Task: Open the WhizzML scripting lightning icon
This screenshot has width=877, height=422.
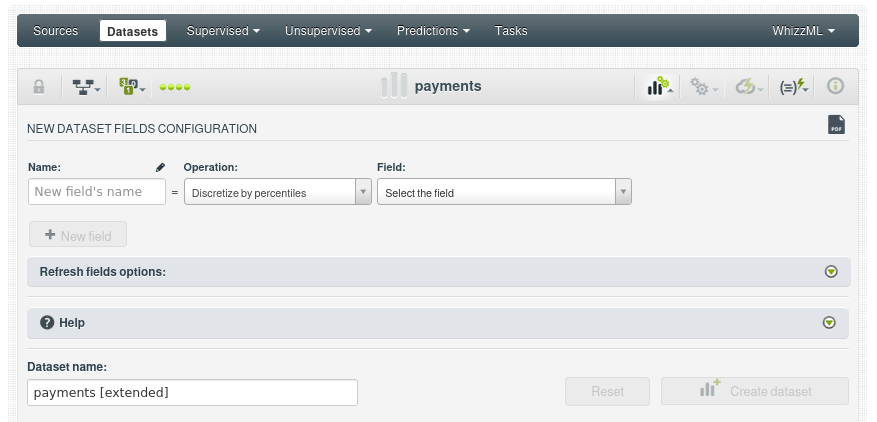Action: pos(794,87)
